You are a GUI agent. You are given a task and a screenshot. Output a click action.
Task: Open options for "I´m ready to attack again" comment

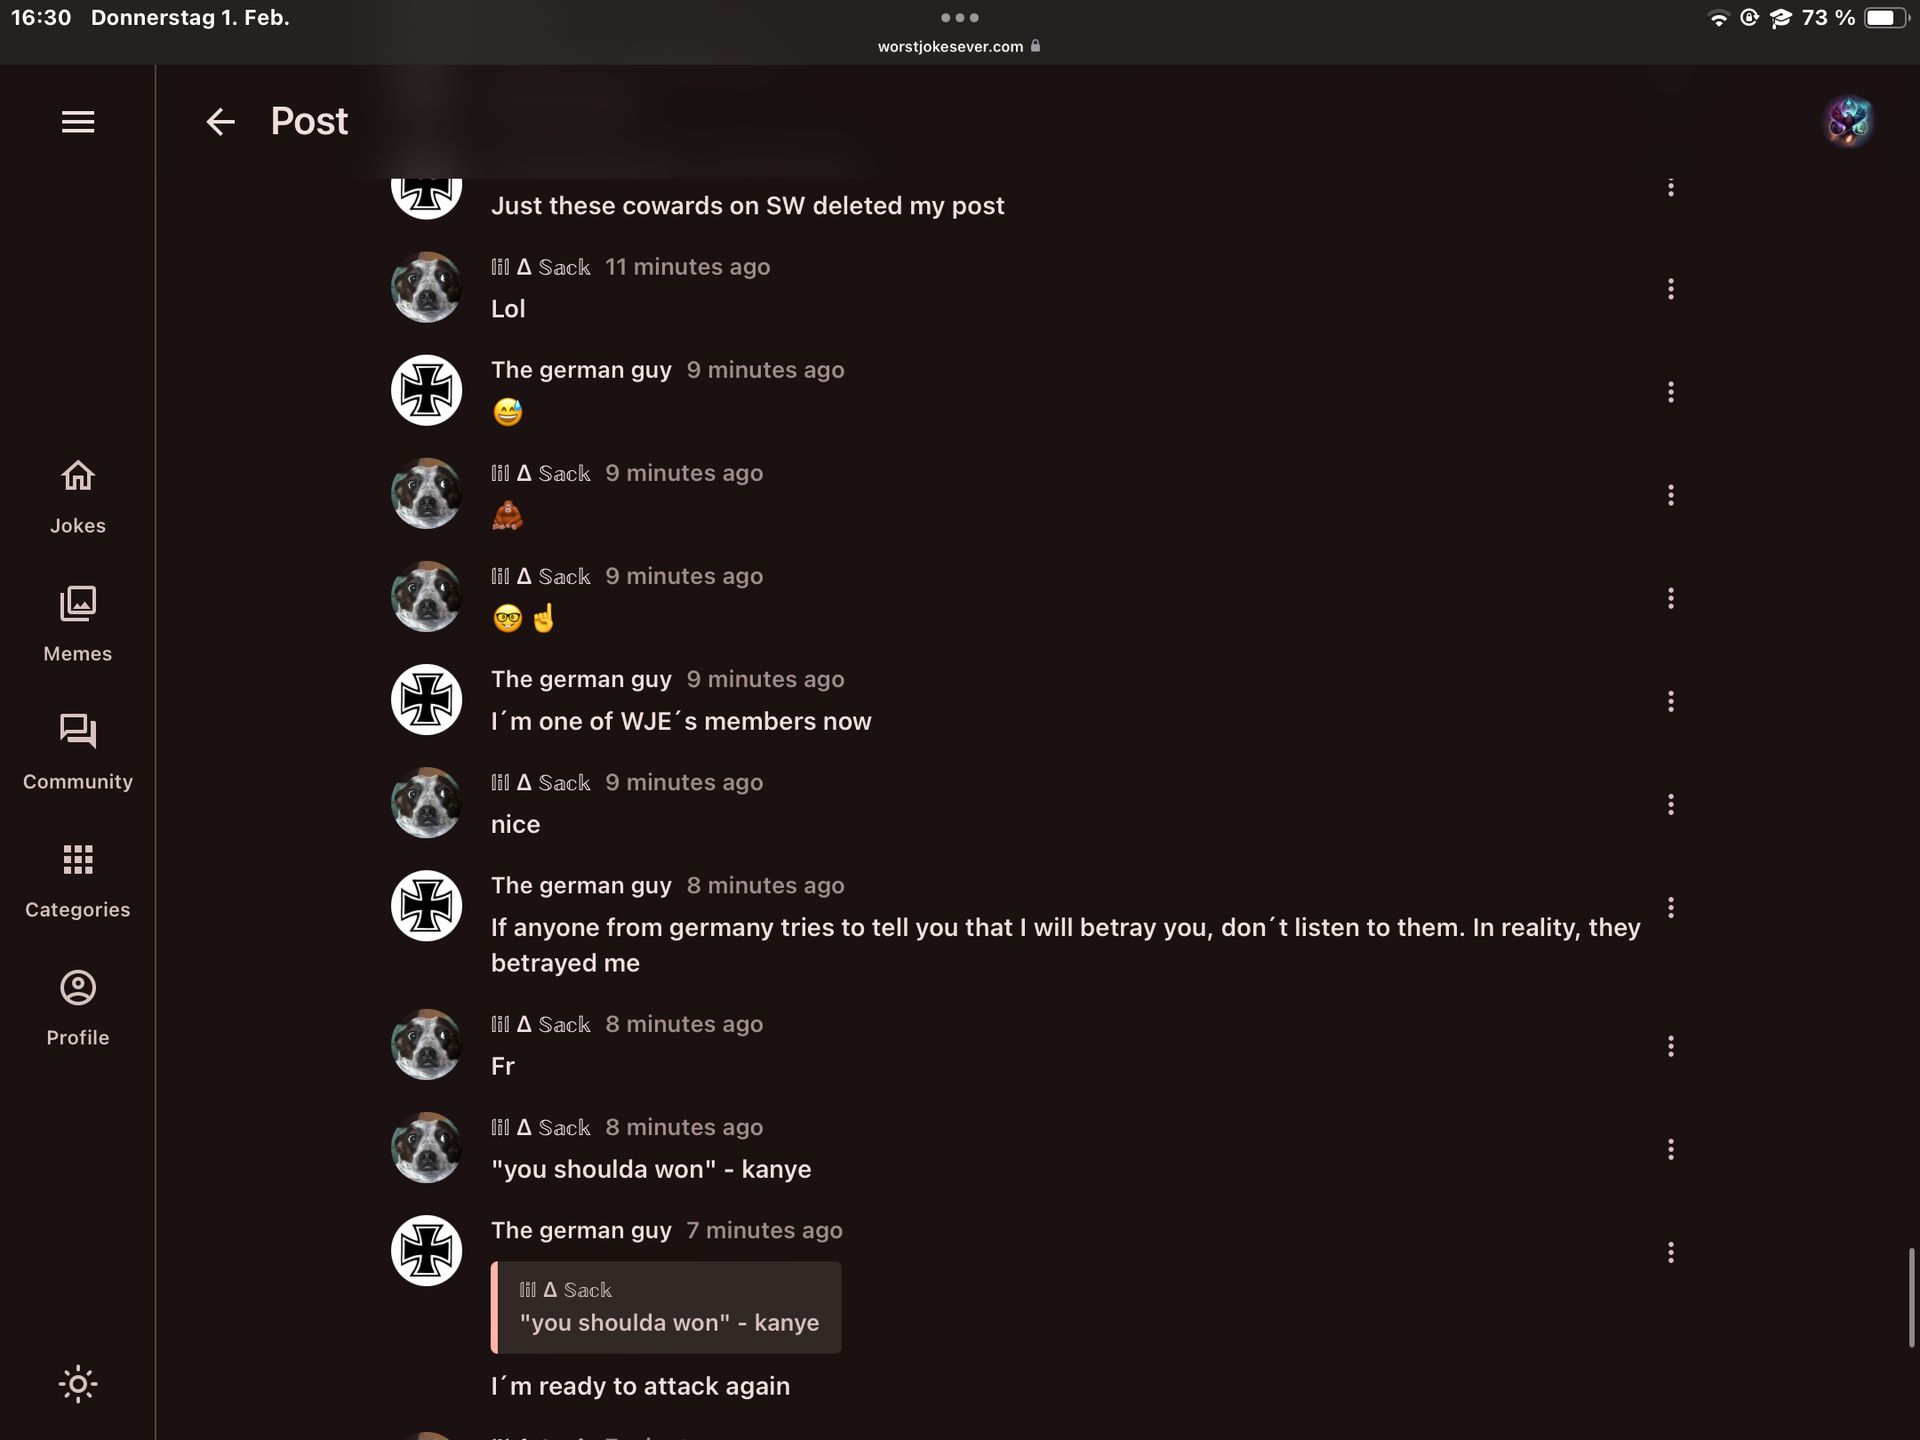click(1670, 1252)
